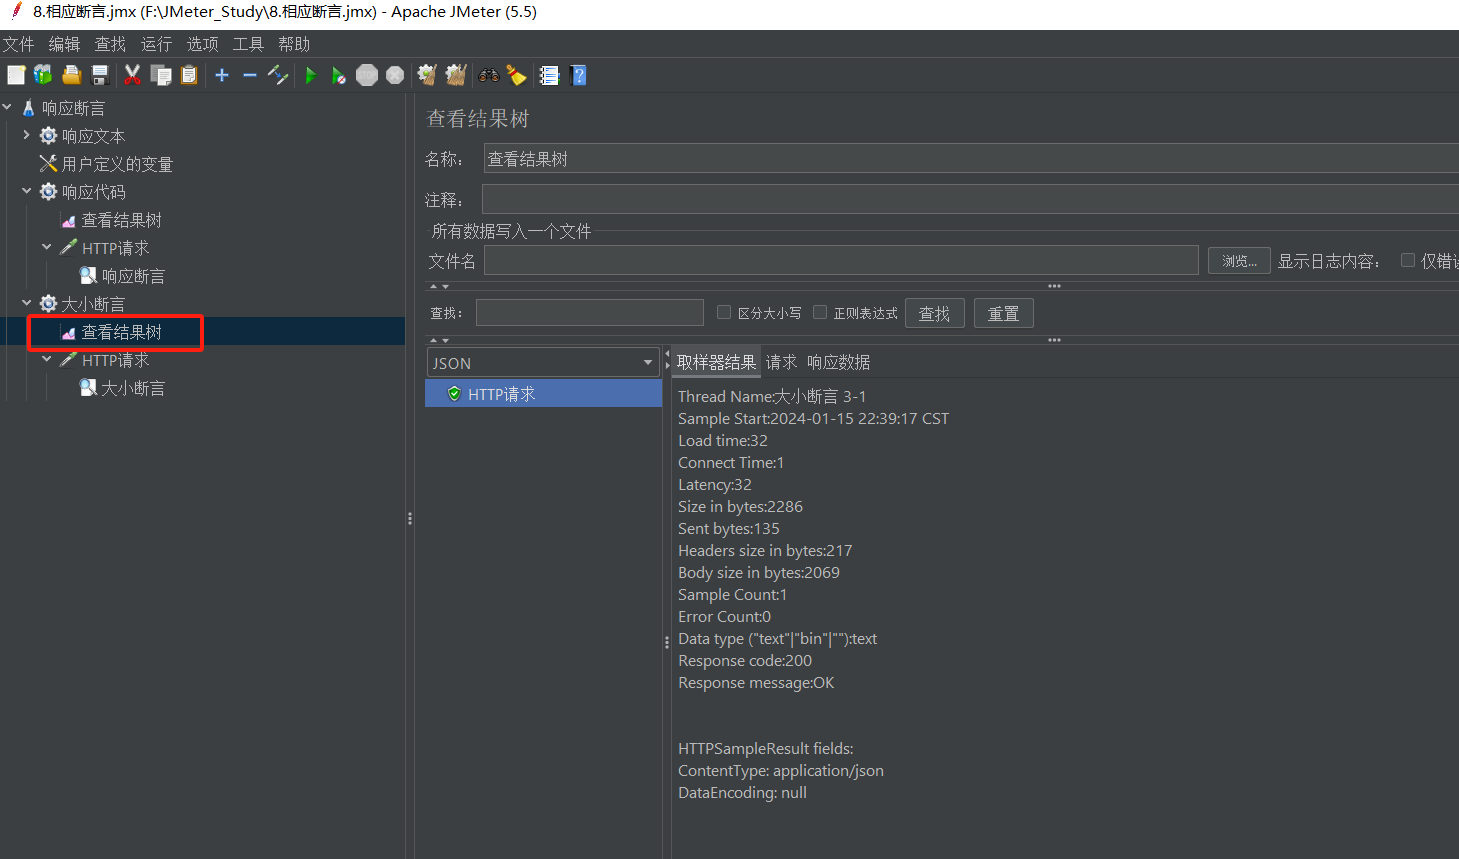This screenshot has width=1459, height=859.
Task: Collapse HTTP请求 under 大小断言
Action: (47, 358)
